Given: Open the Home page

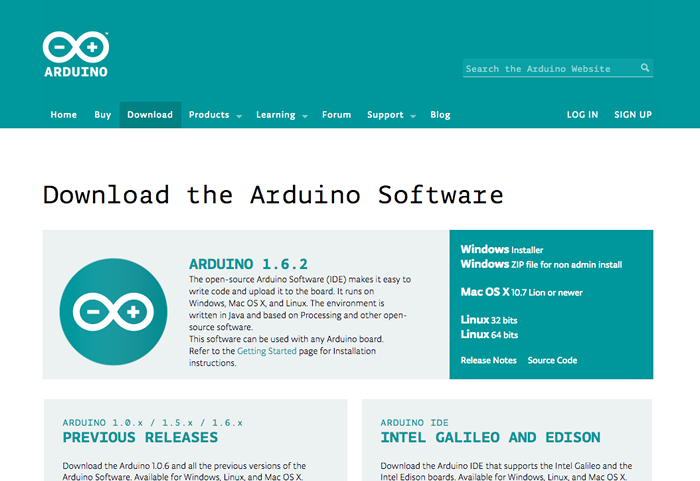Looking at the screenshot, I should coord(63,115).
